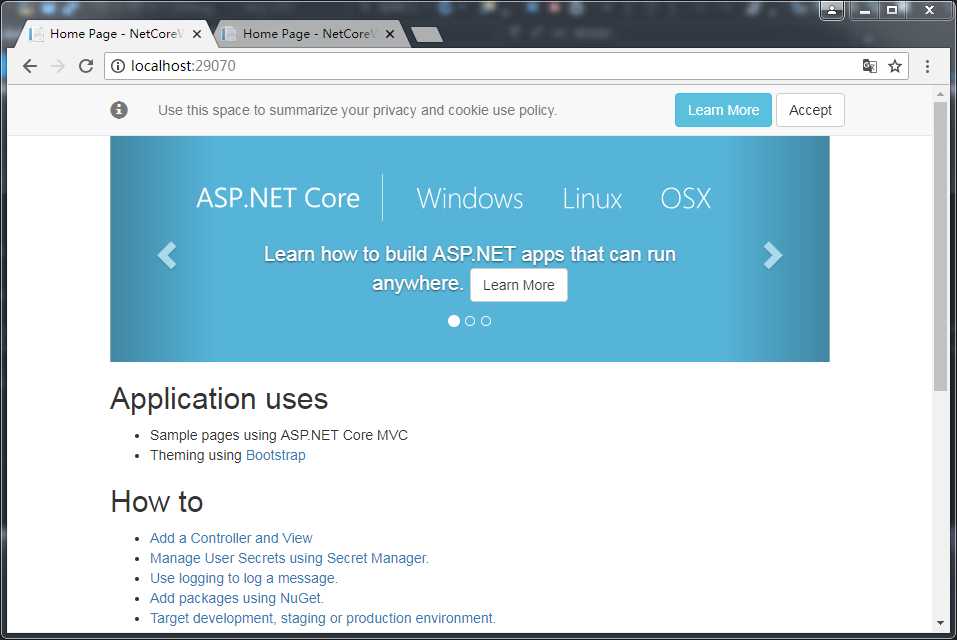Minimize the Chrome window
This screenshot has height=640, width=957.
tap(864, 10)
